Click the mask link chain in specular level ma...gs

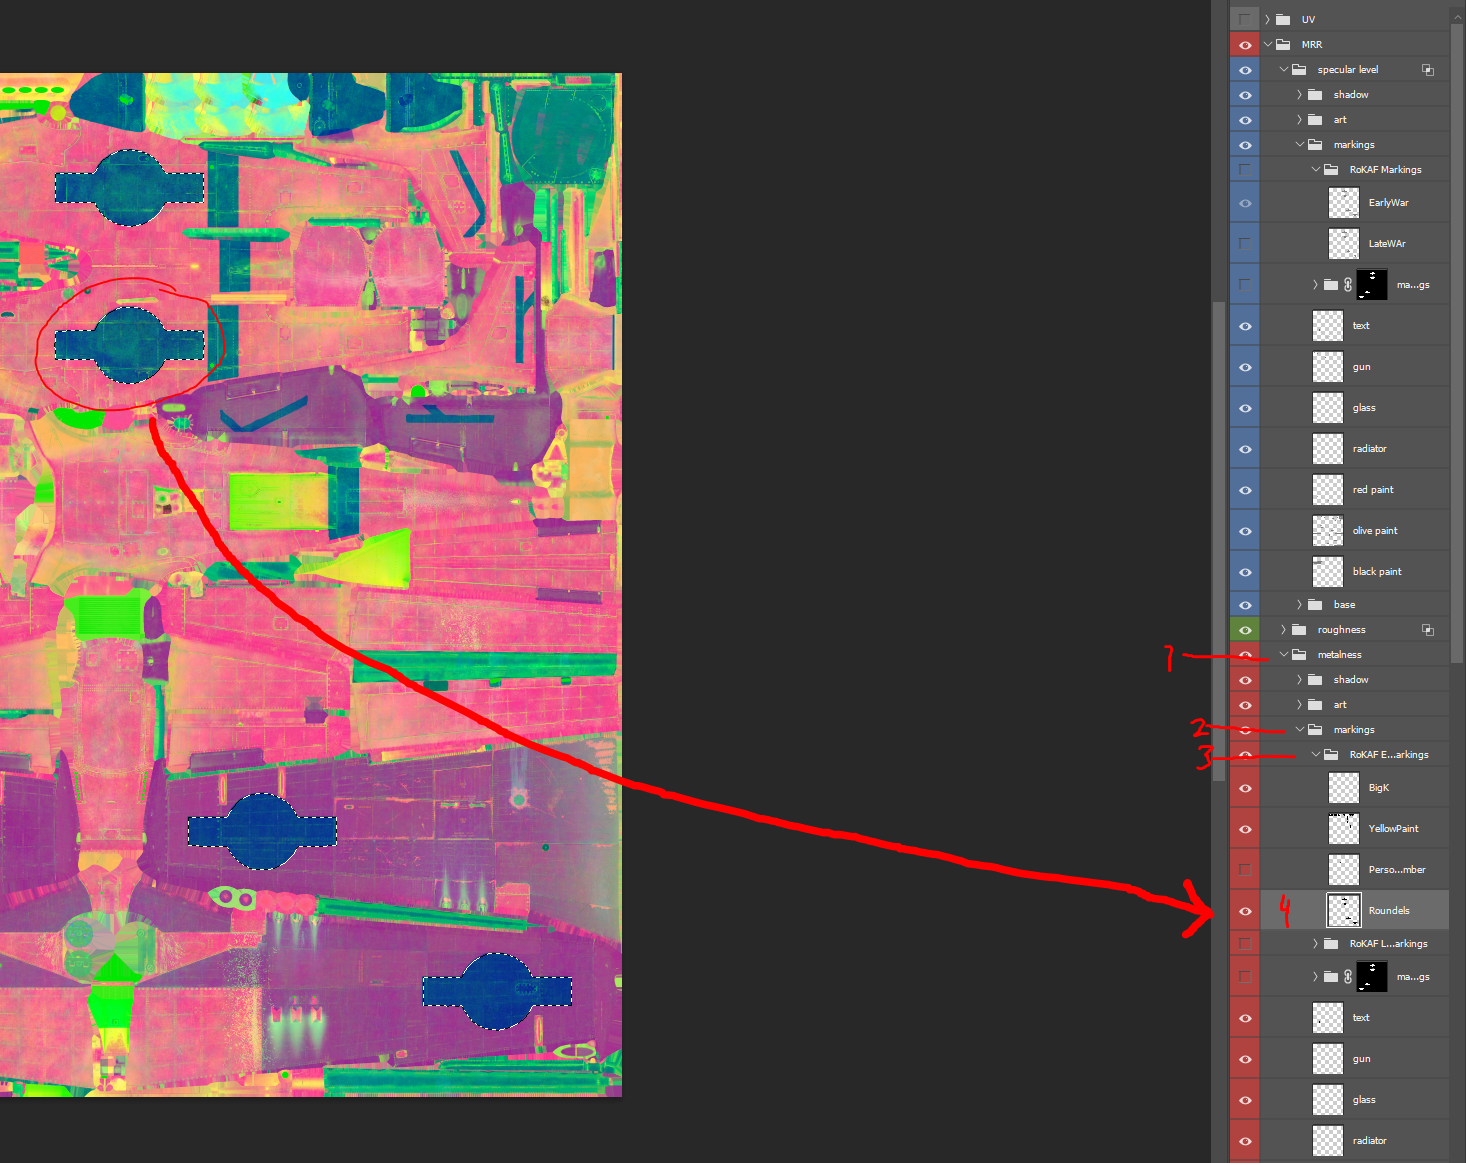(1348, 285)
